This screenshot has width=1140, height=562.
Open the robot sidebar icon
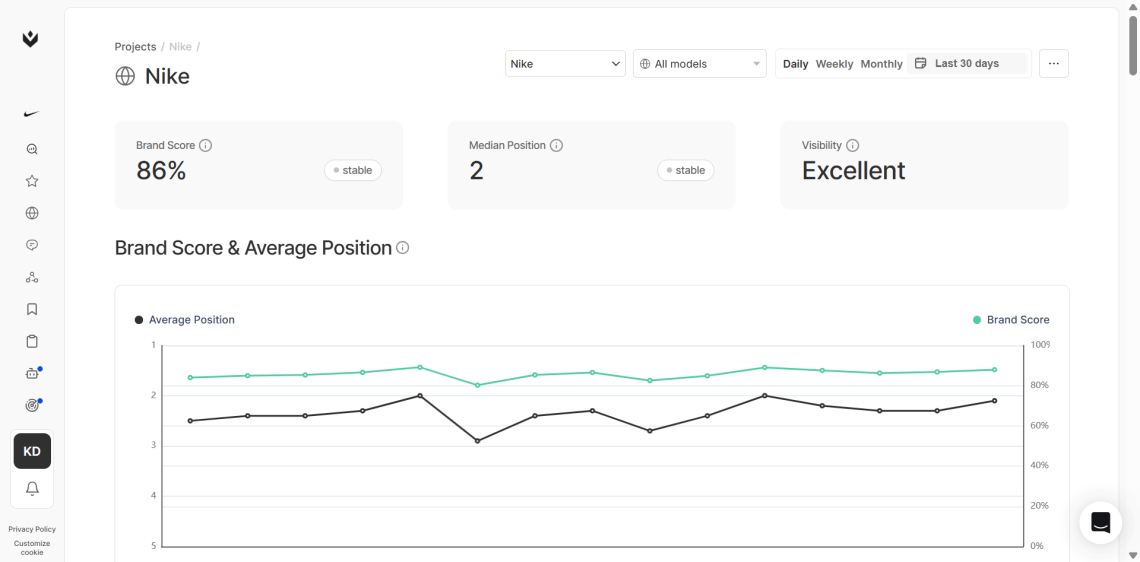tap(32, 373)
